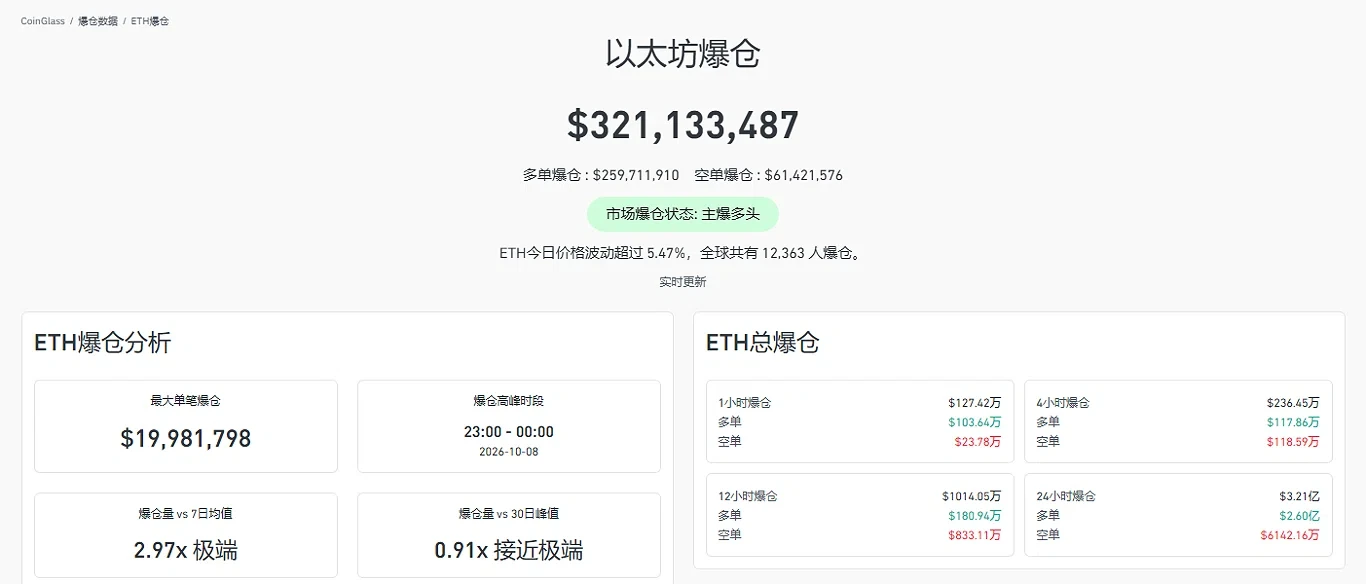Image resolution: width=1366 pixels, height=584 pixels.
Task: Click the 实时更新 label
Action: tap(683, 282)
